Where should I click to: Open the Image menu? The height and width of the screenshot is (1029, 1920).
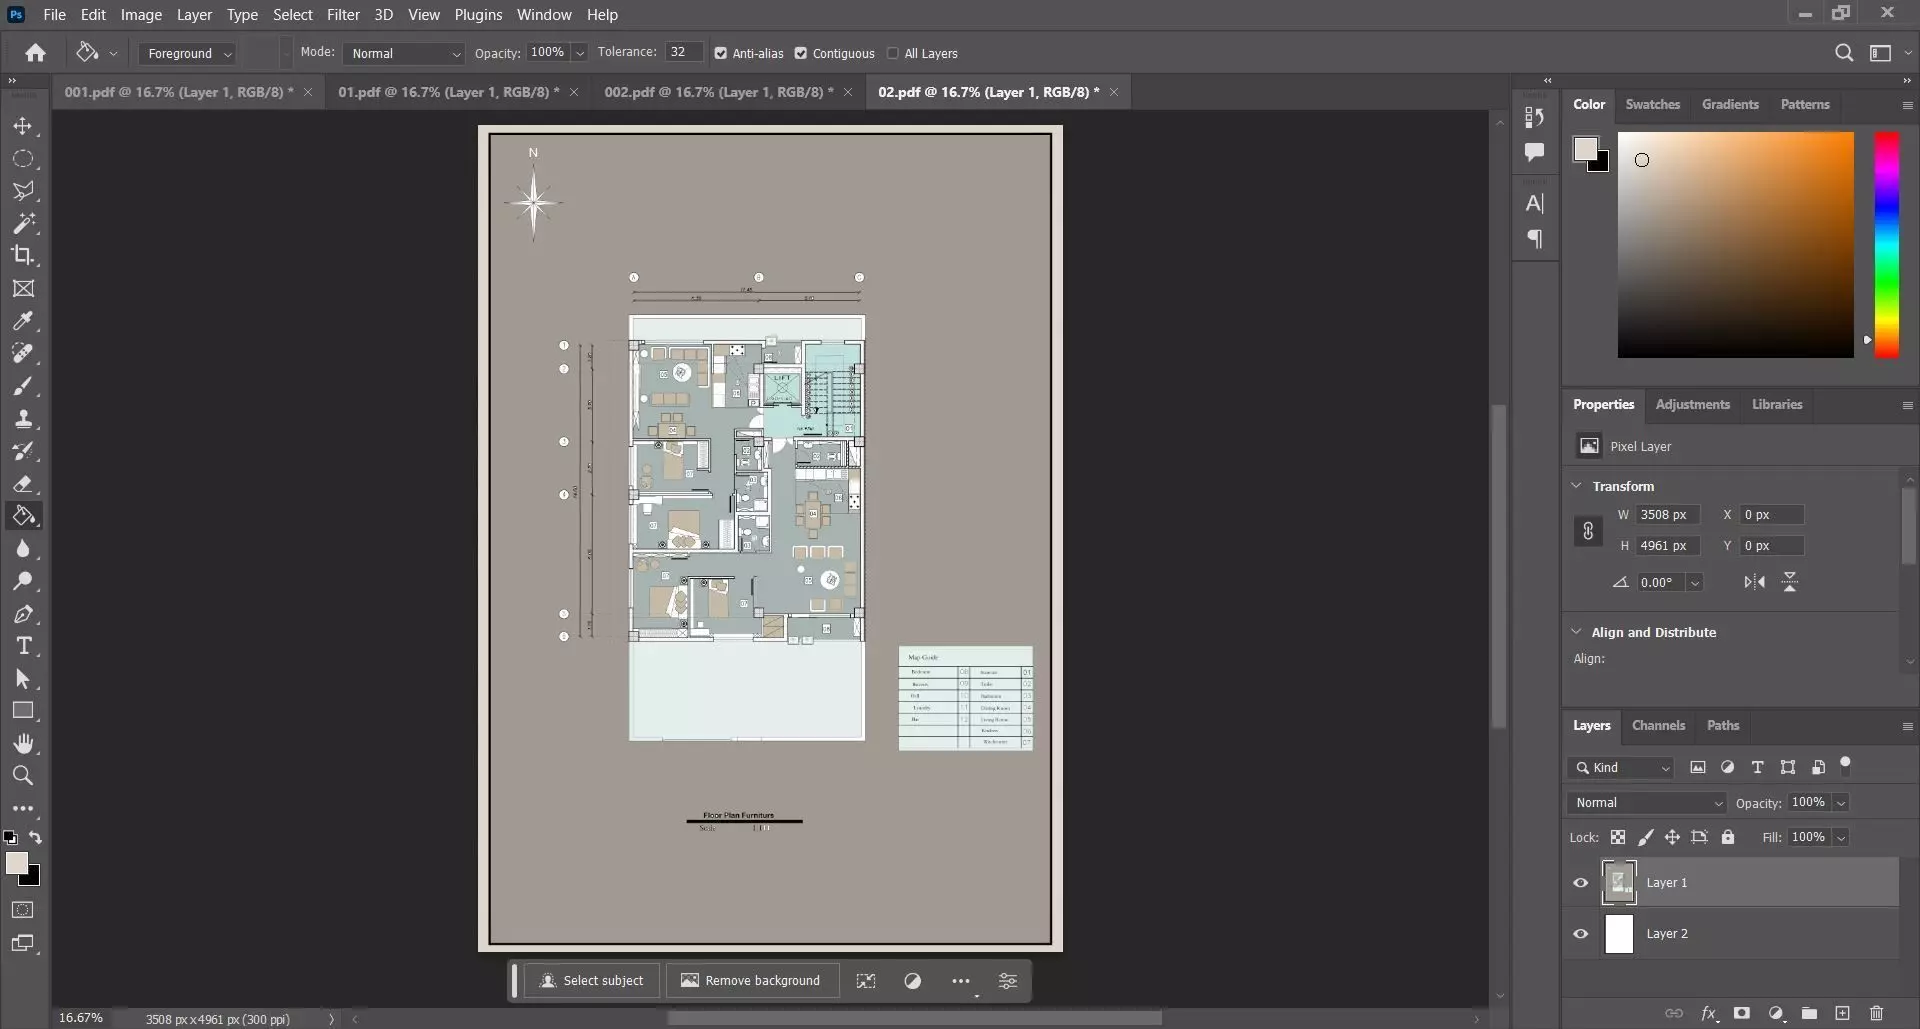tap(141, 15)
